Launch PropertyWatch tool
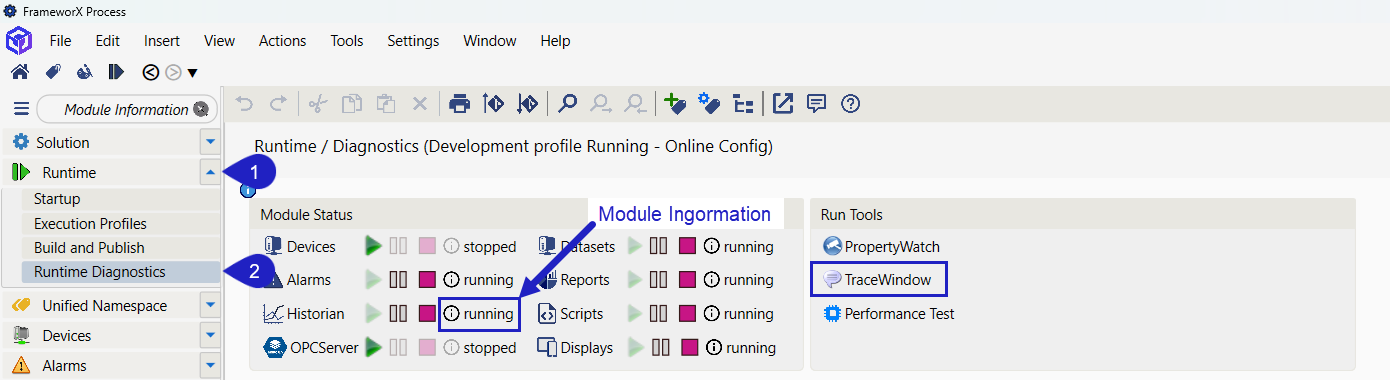 click(881, 247)
